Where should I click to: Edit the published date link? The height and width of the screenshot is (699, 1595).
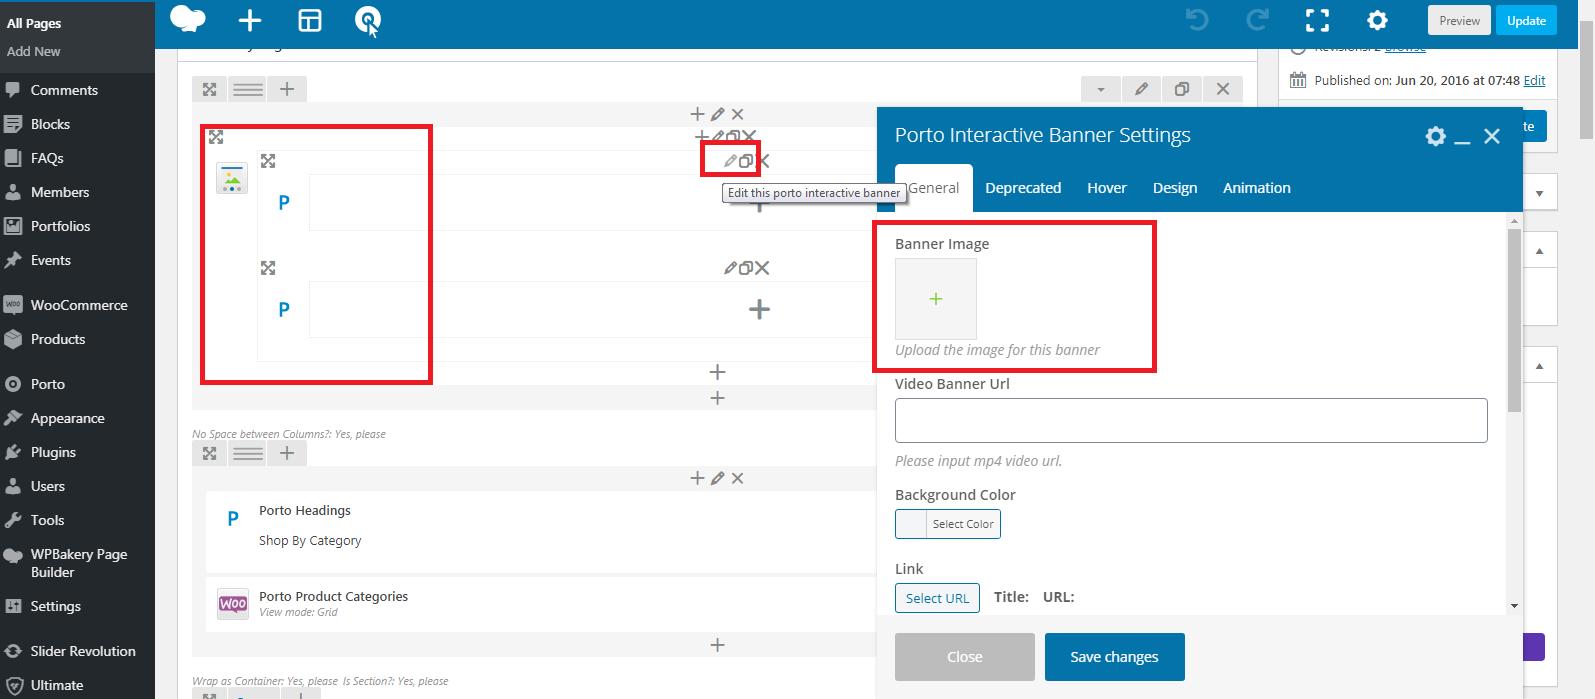point(1534,80)
